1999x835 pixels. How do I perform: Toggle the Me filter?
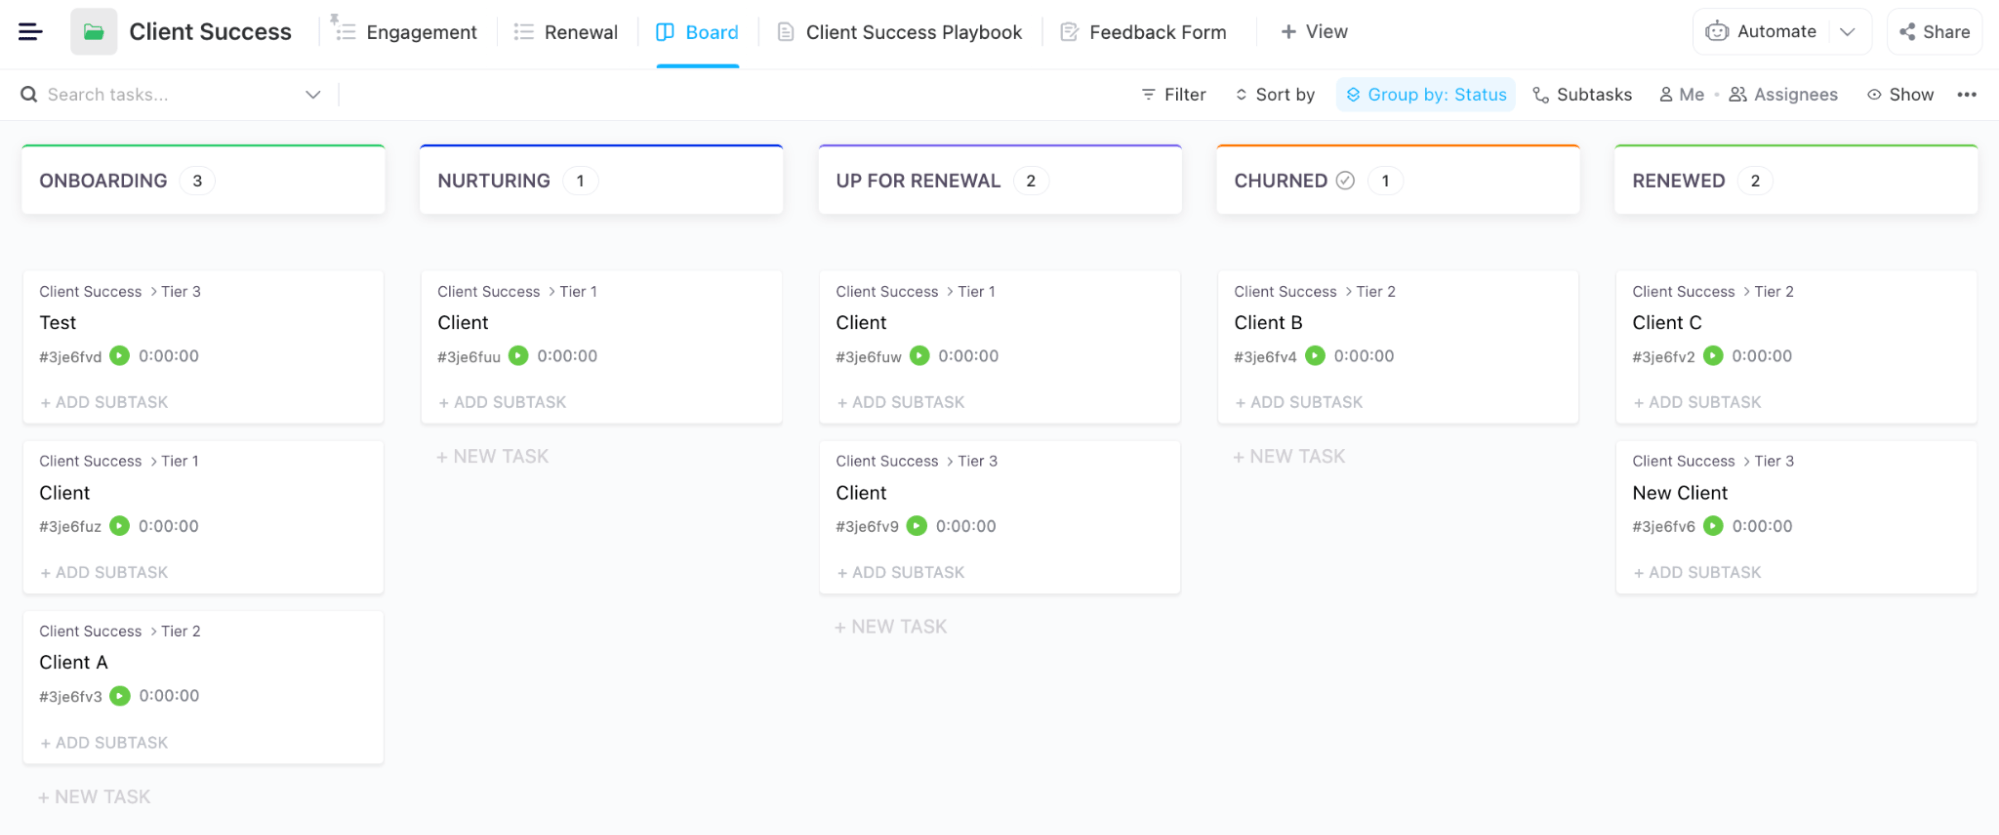[x=1681, y=95]
